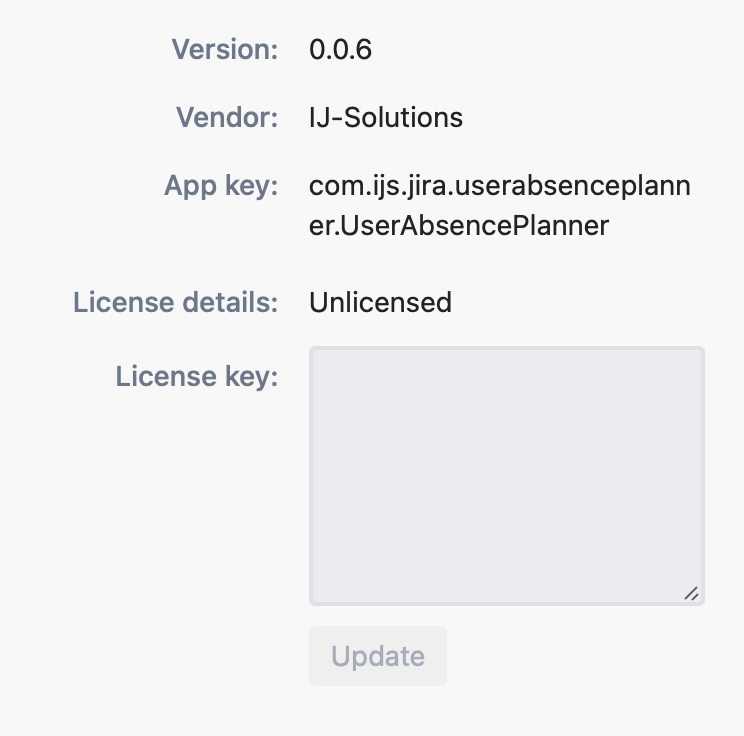744x736 pixels.
Task: Click the value beside License details
Action: [x=380, y=302]
